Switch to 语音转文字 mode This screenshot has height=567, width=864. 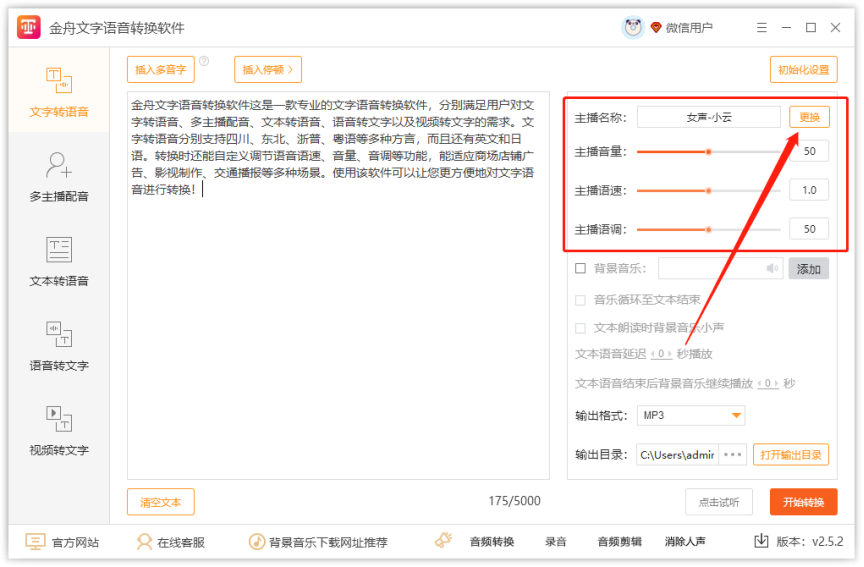coord(59,345)
